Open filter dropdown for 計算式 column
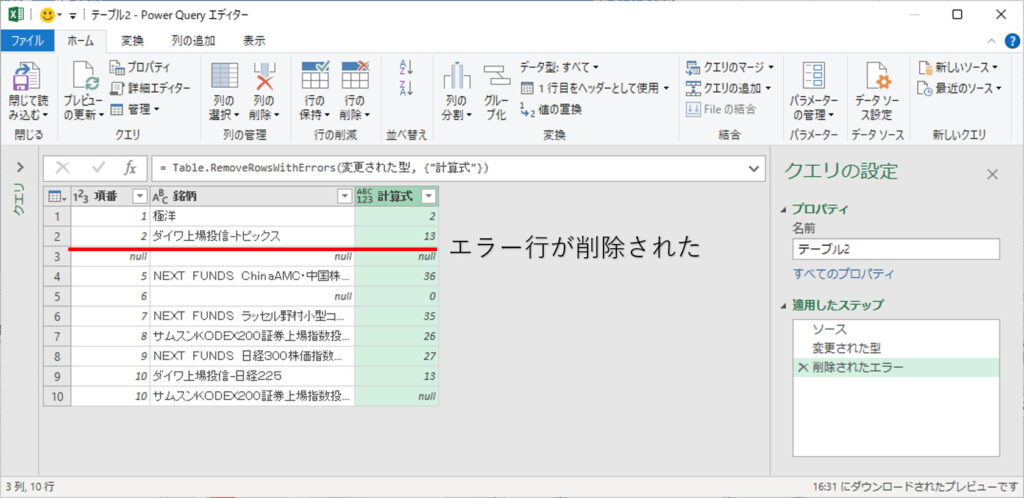This screenshot has width=1024, height=498. coord(428,196)
